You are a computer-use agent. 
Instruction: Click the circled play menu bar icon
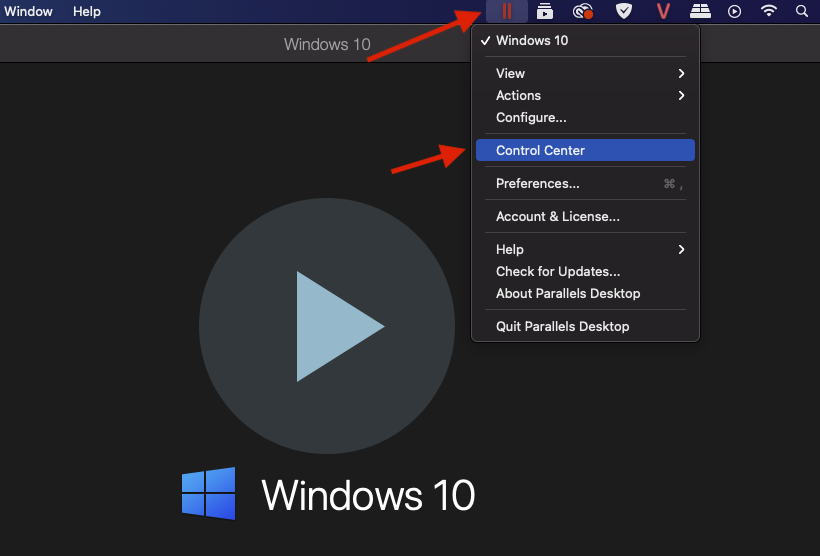(x=735, y=11)
